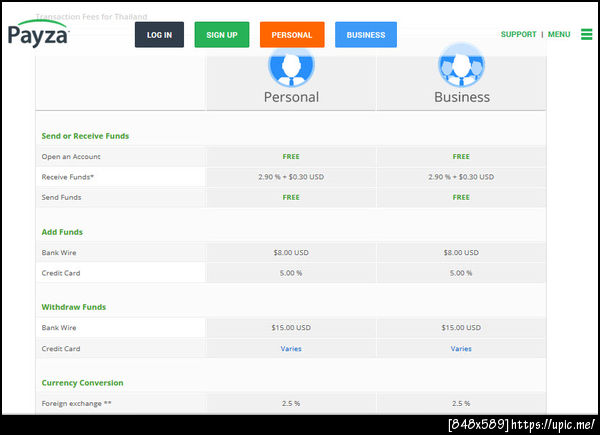
Task: Select the Send or Receive Funds heading
Action: point(85,136)
